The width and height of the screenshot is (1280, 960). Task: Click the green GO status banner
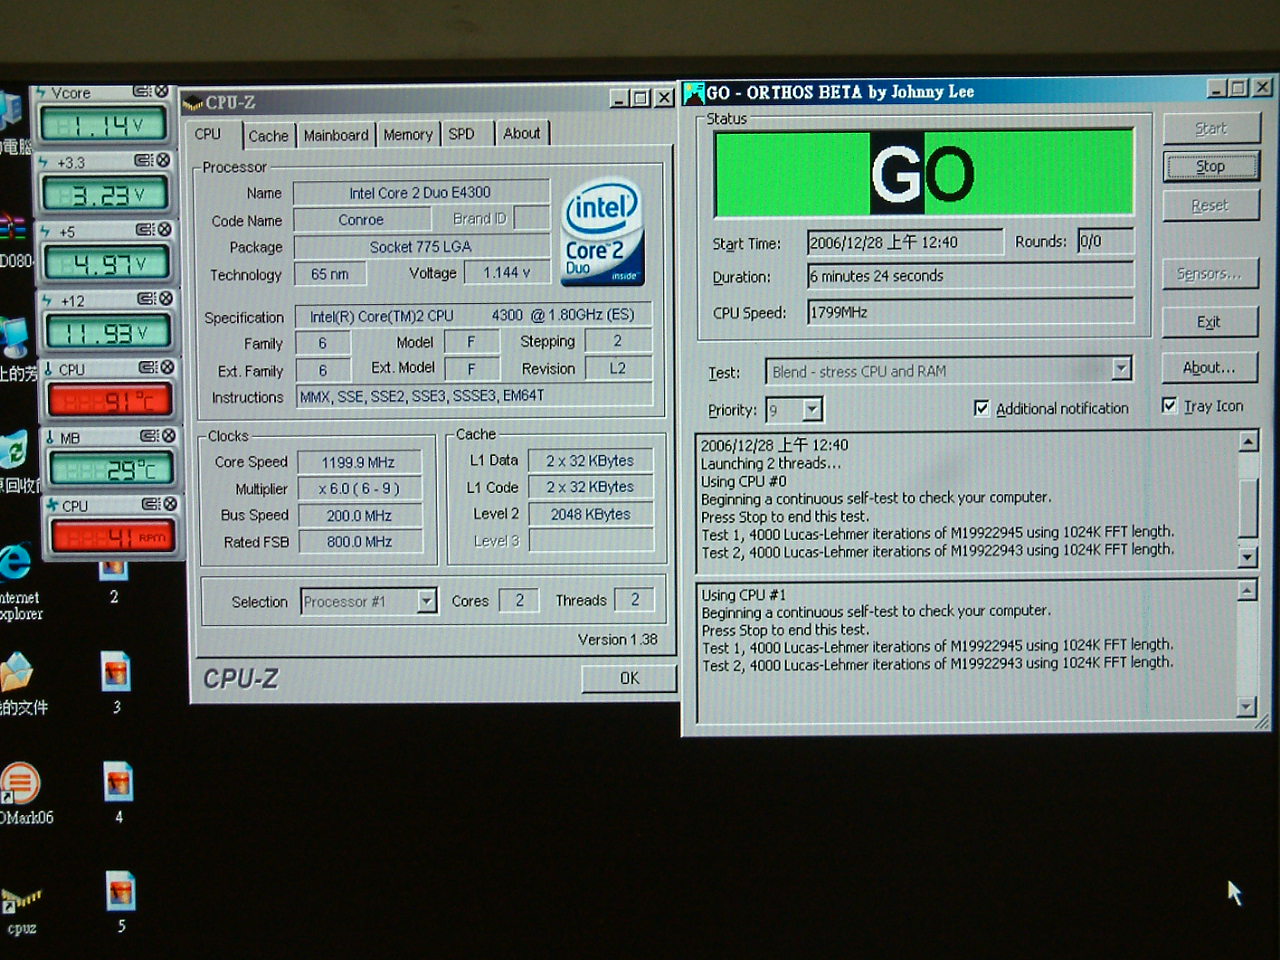tap(923, 173)
